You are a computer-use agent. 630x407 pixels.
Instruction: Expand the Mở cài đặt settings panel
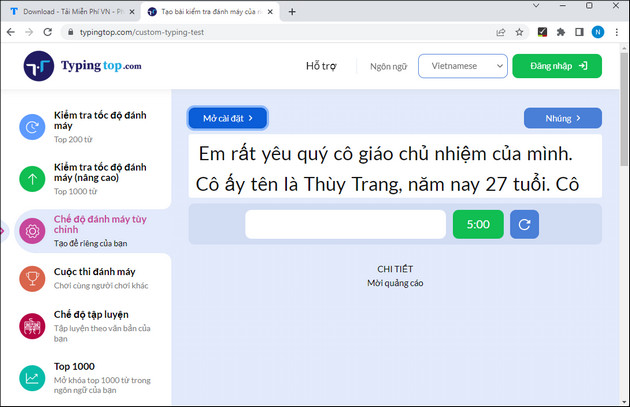[x=227, y=118]
